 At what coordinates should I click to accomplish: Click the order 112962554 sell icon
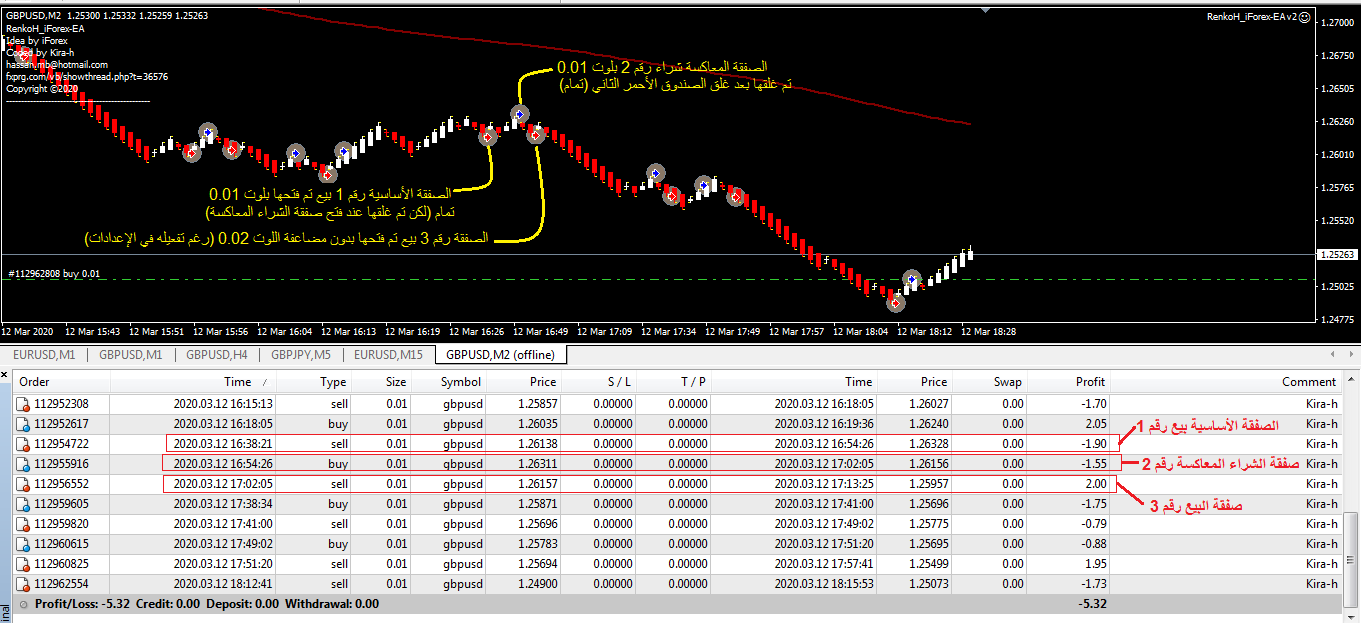point(23,584)
